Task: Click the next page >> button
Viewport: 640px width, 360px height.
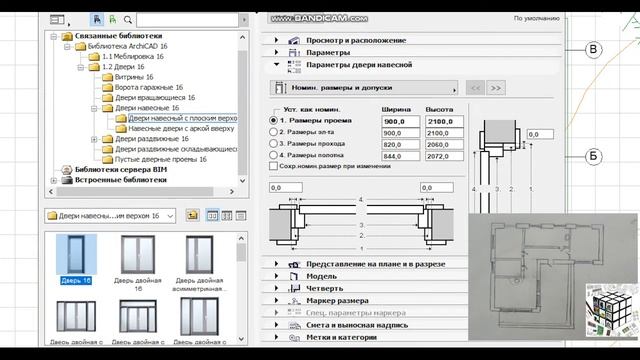Action: point(496,88)
